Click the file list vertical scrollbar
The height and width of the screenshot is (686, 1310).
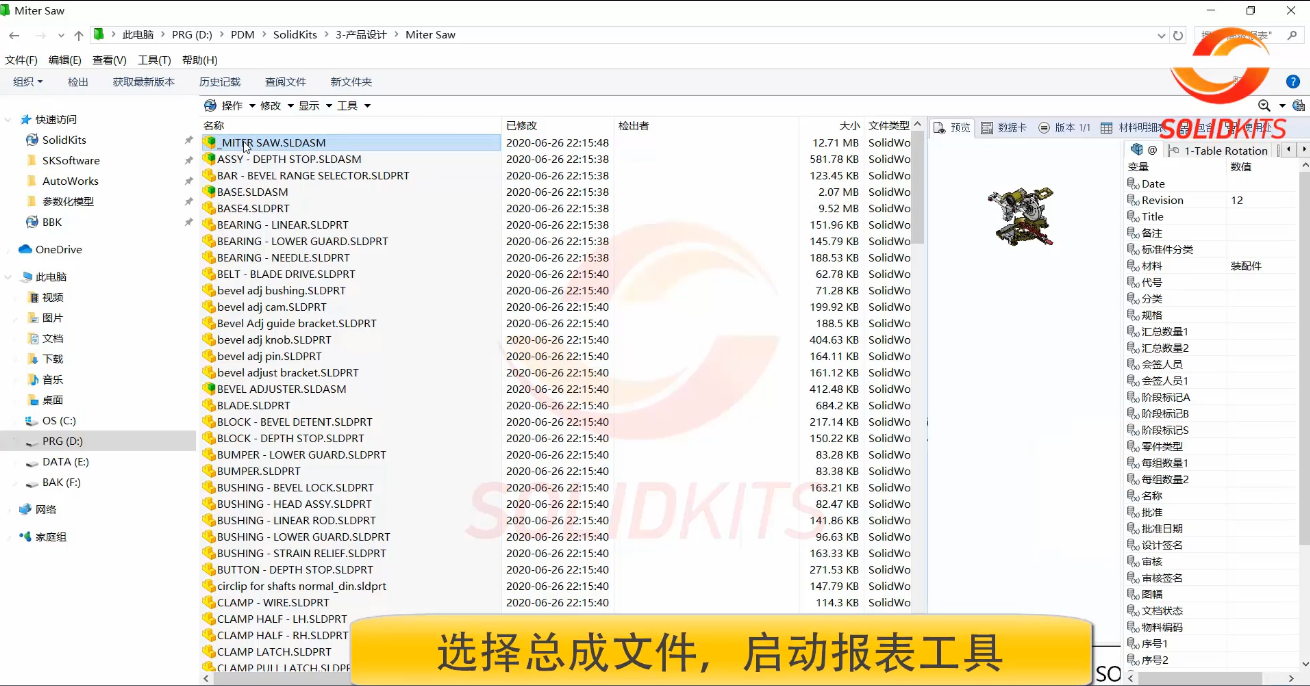[917, 190]
